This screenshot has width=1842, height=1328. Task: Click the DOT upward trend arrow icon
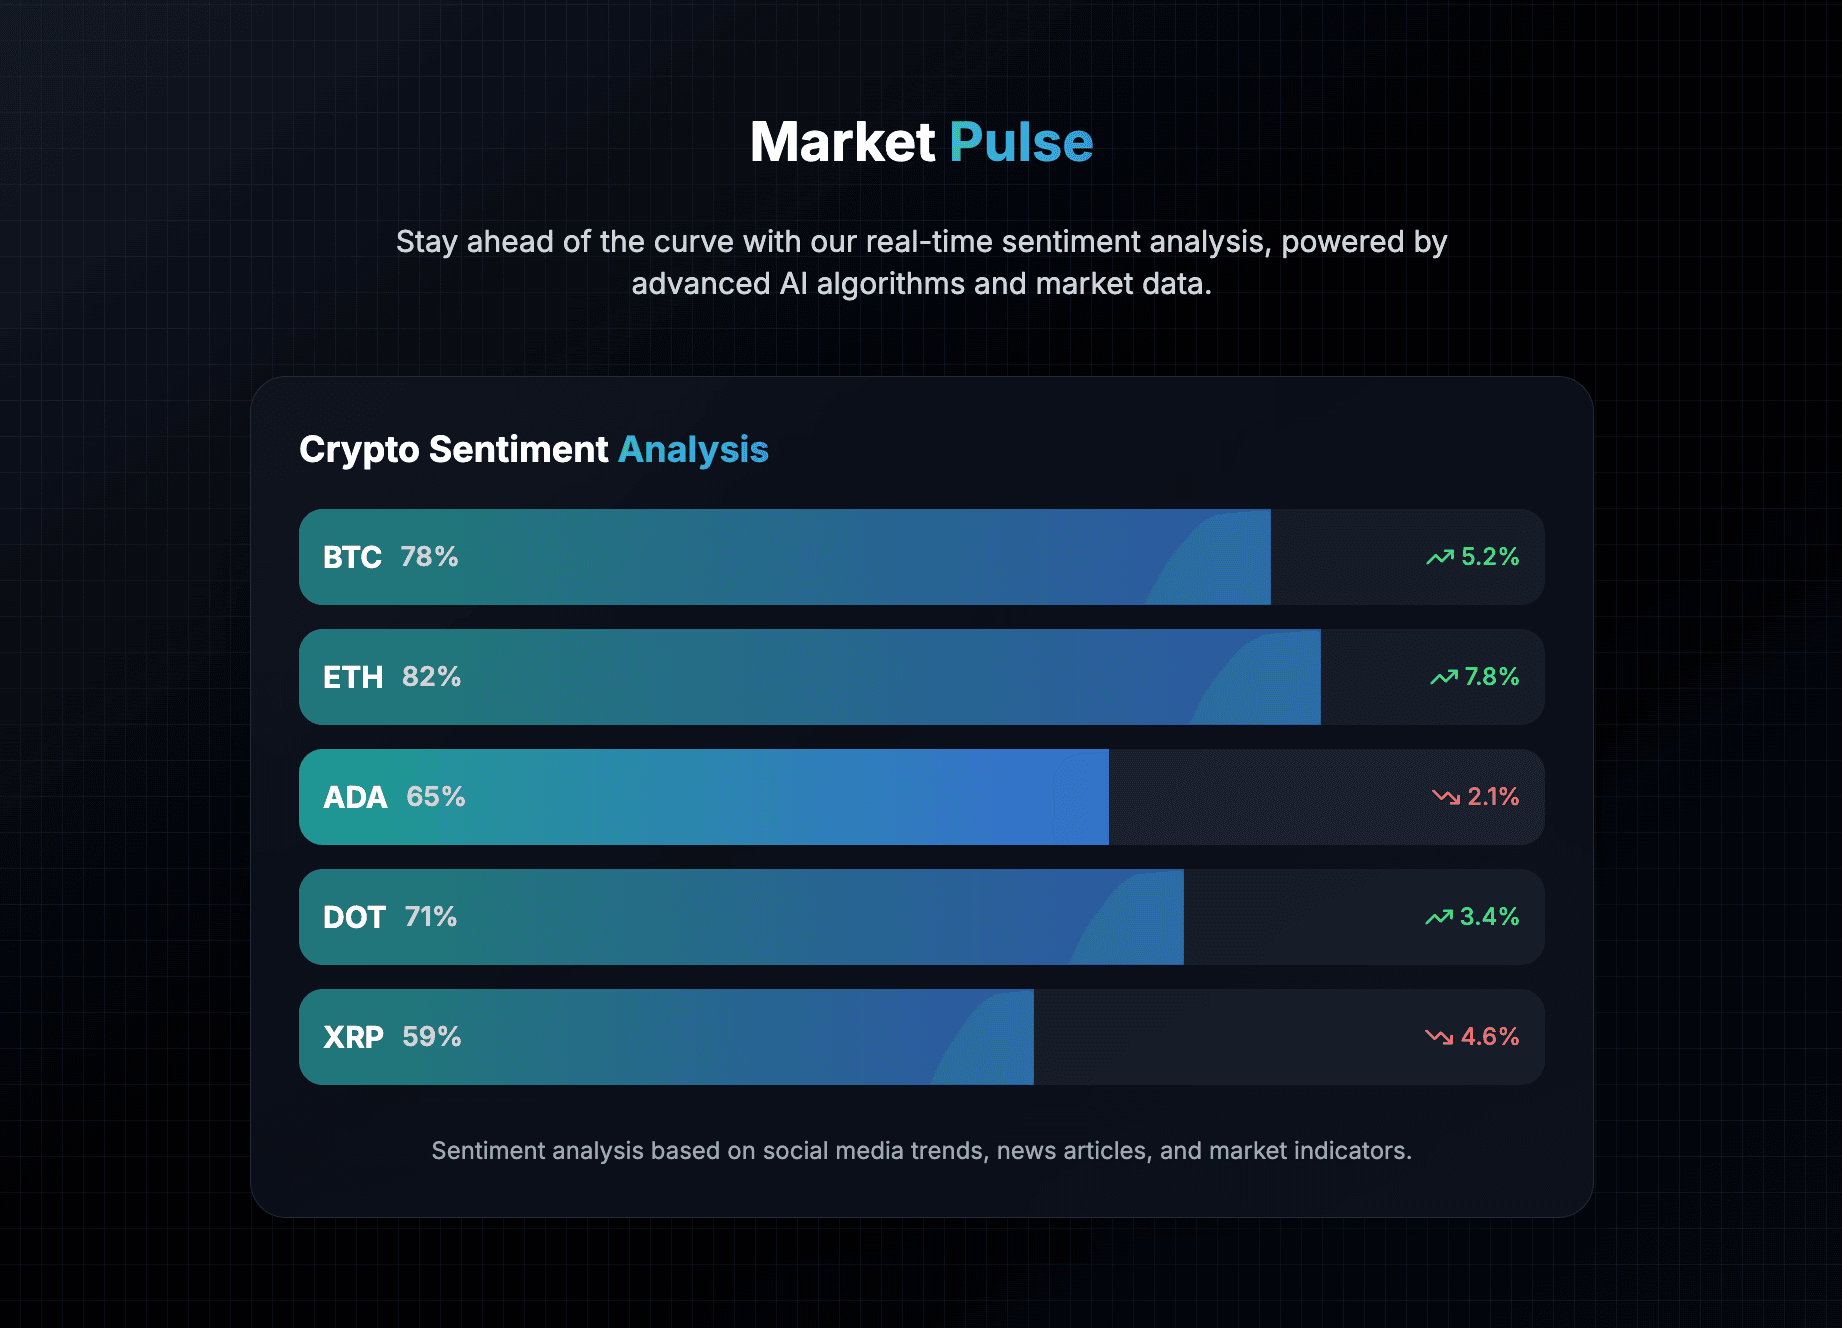pos(1439,917)
